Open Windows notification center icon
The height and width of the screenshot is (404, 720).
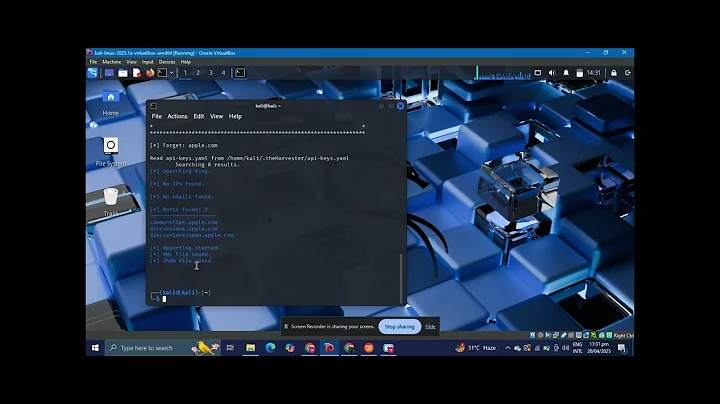tap(622, 348)
